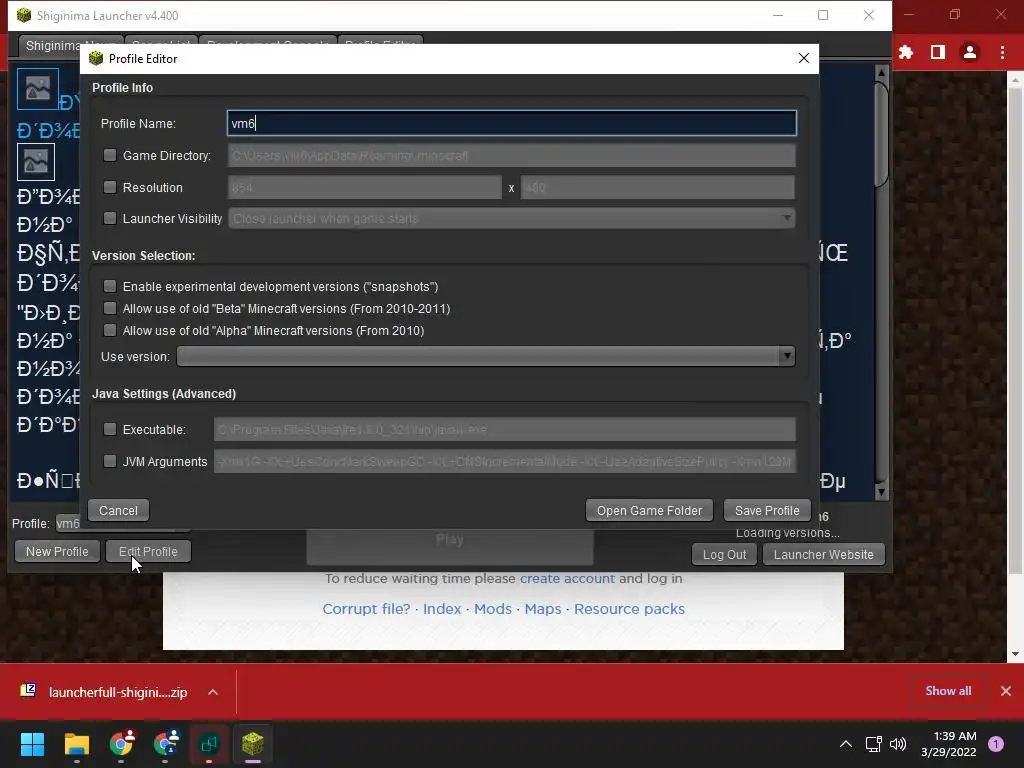Allow old Alpha Minecraft versions checkbox

point(110,330)
